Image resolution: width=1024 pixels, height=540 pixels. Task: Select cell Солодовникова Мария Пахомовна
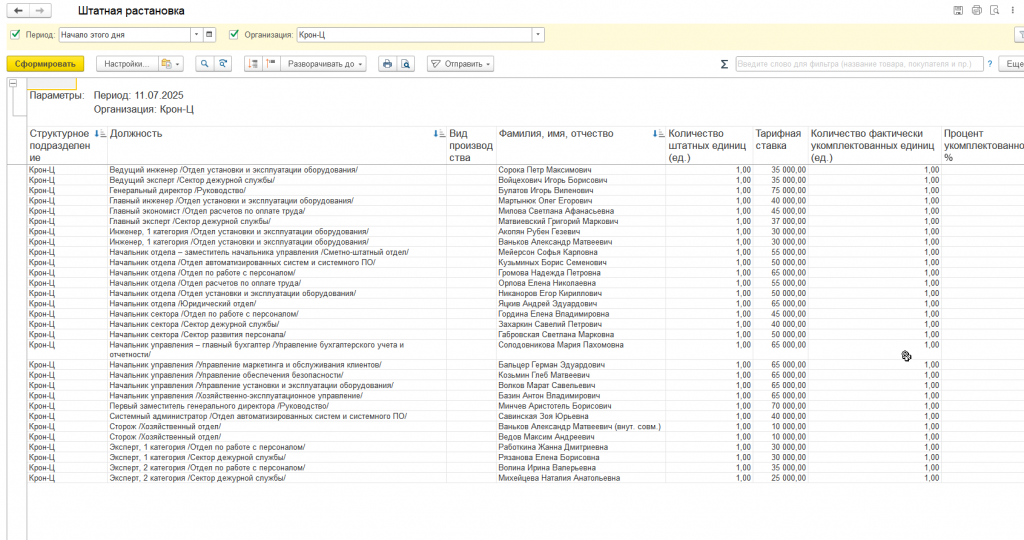point(581,349)
